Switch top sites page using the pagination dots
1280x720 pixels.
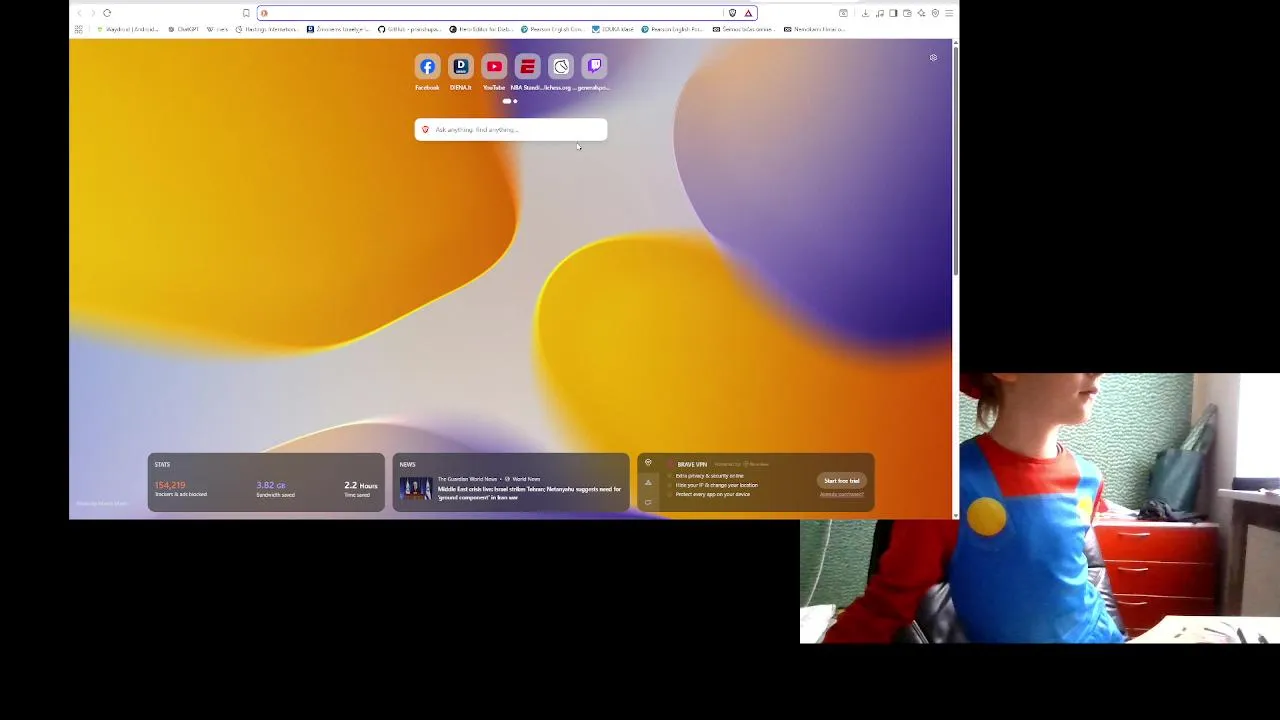pyautogui.click(x=511, y=101)
